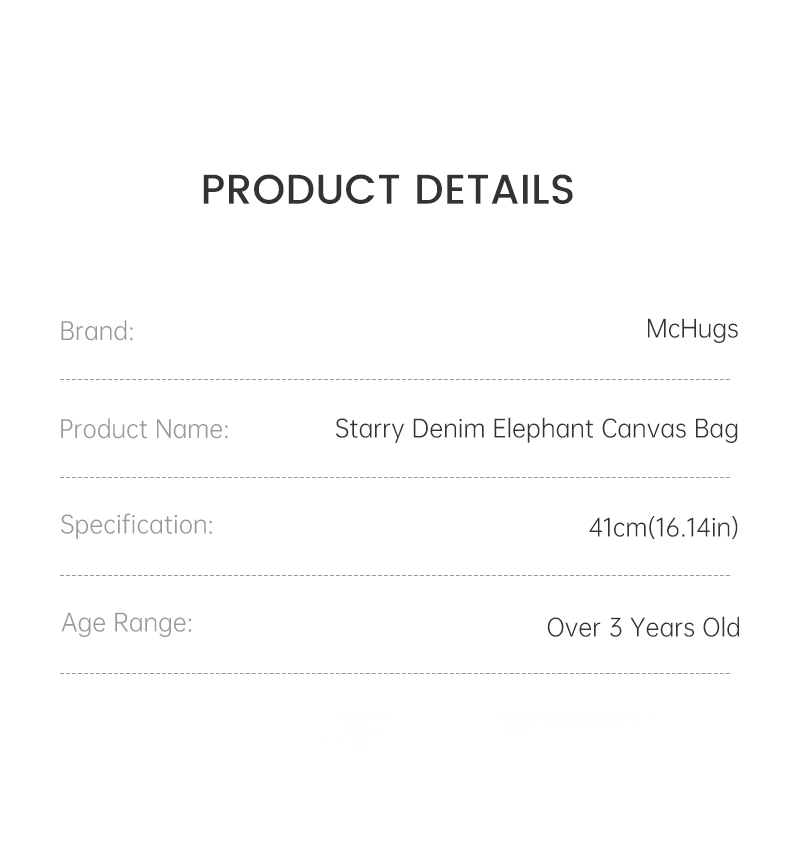The height and width of the screenshot is (860, 790).
Task: Select the "Specification:" label
Action: [x=137, y=525]
